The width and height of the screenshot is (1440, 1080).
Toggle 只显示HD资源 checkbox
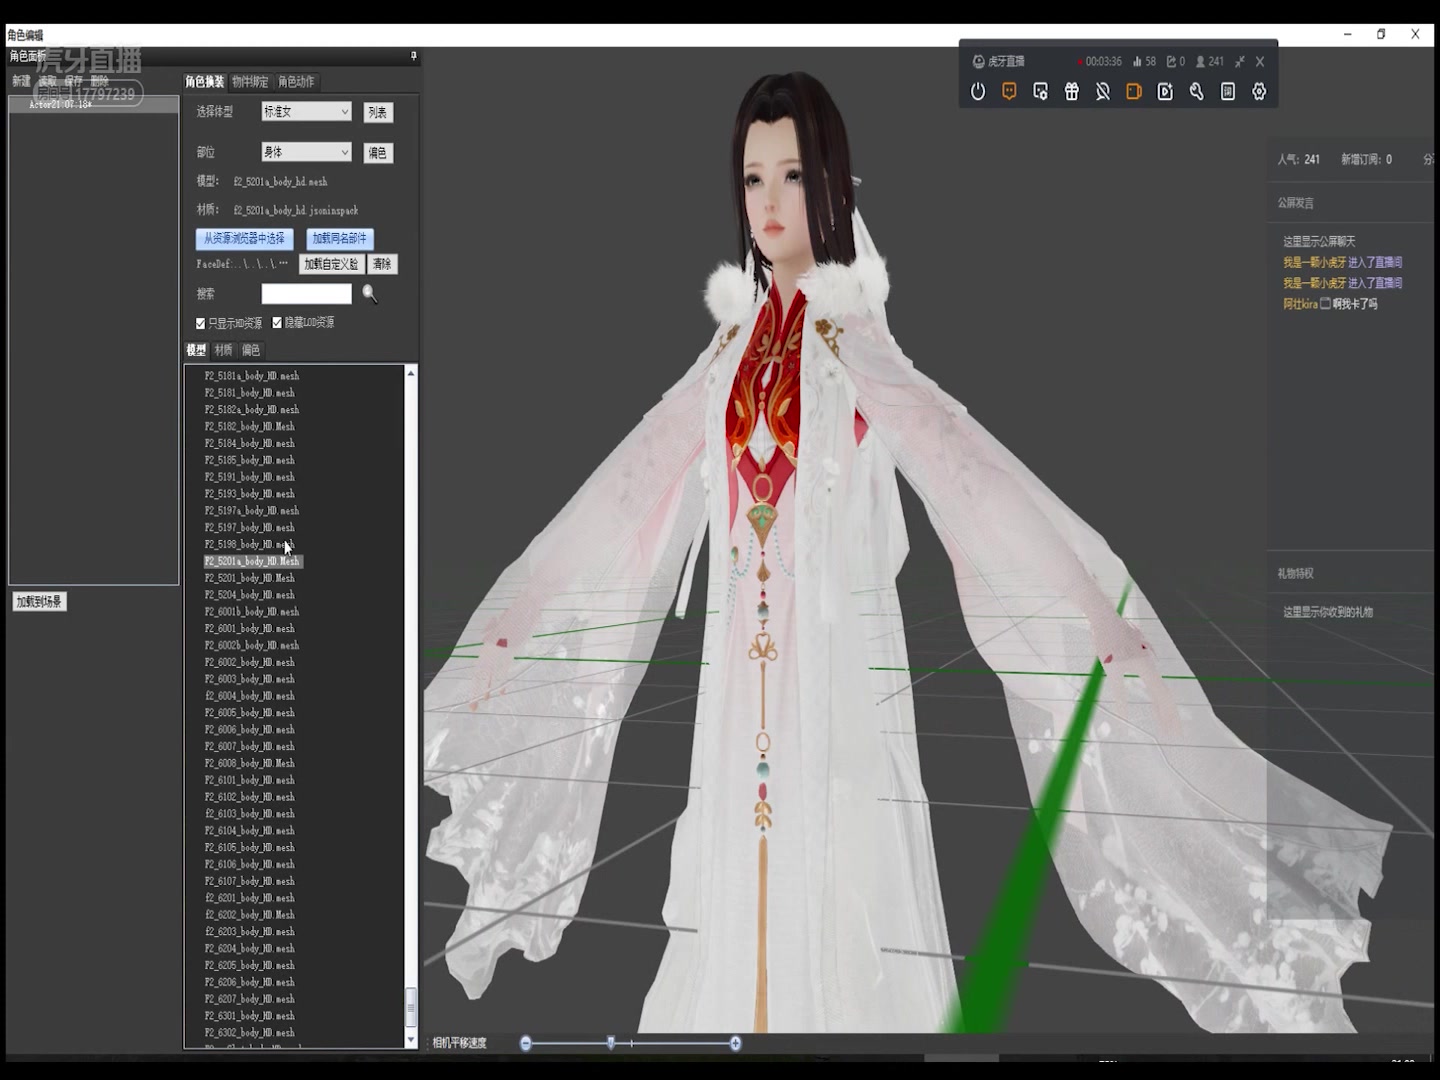pyautogui.click(x=201, y=323)
